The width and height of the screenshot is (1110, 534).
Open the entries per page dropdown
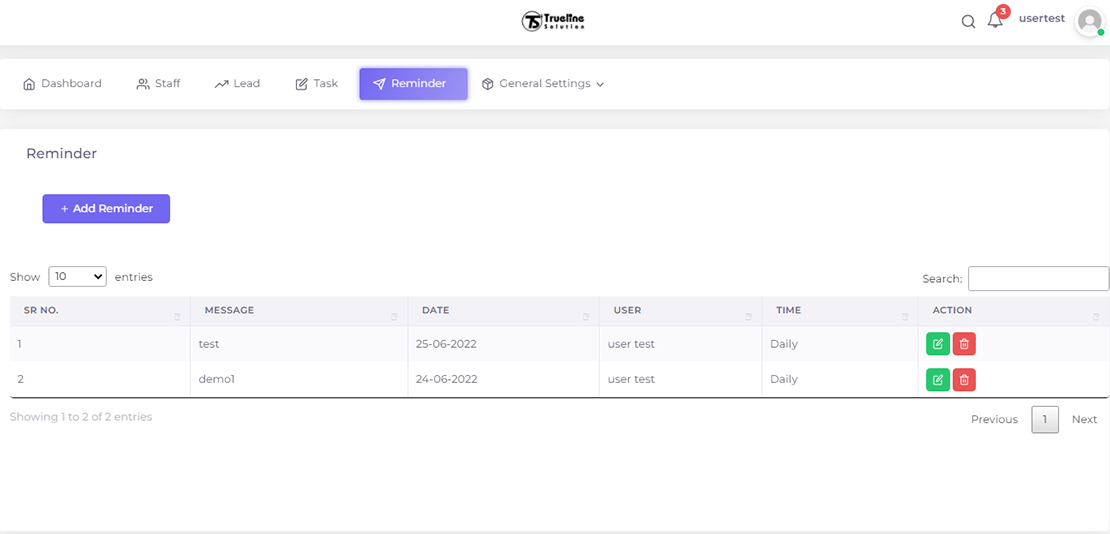[77, 277]
